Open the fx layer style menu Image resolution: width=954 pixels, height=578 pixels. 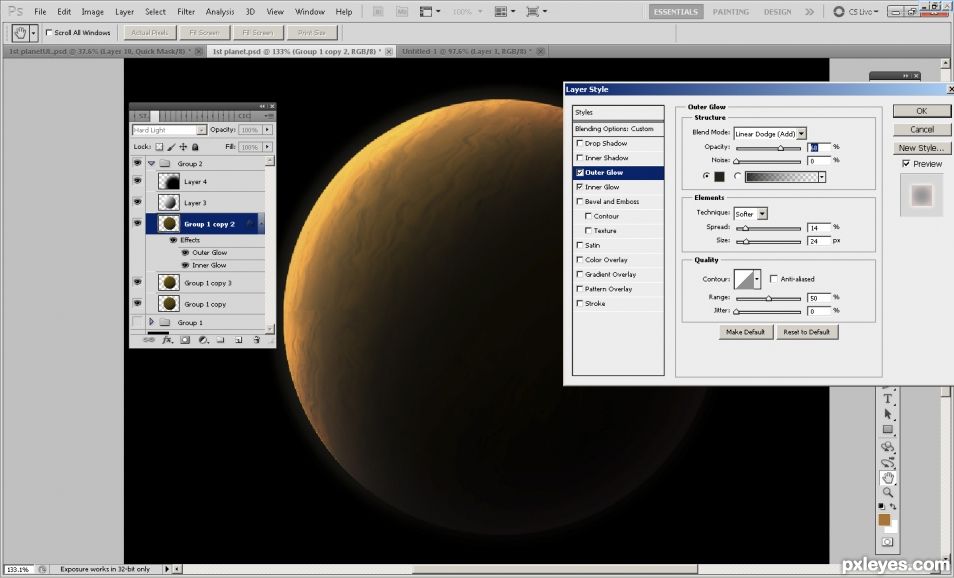(167, 340)
